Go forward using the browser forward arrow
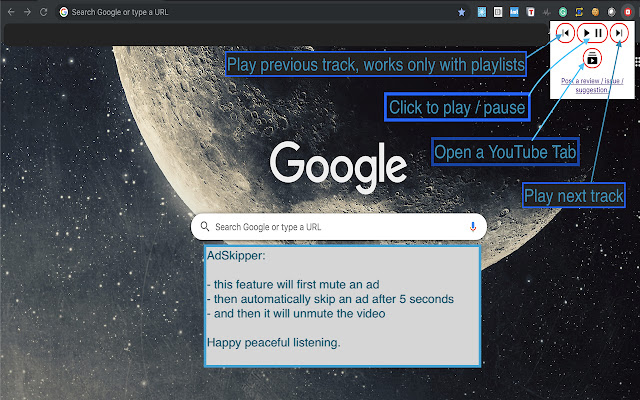The height and width of the screenshot is (400, 640). (x=27, y=12)
